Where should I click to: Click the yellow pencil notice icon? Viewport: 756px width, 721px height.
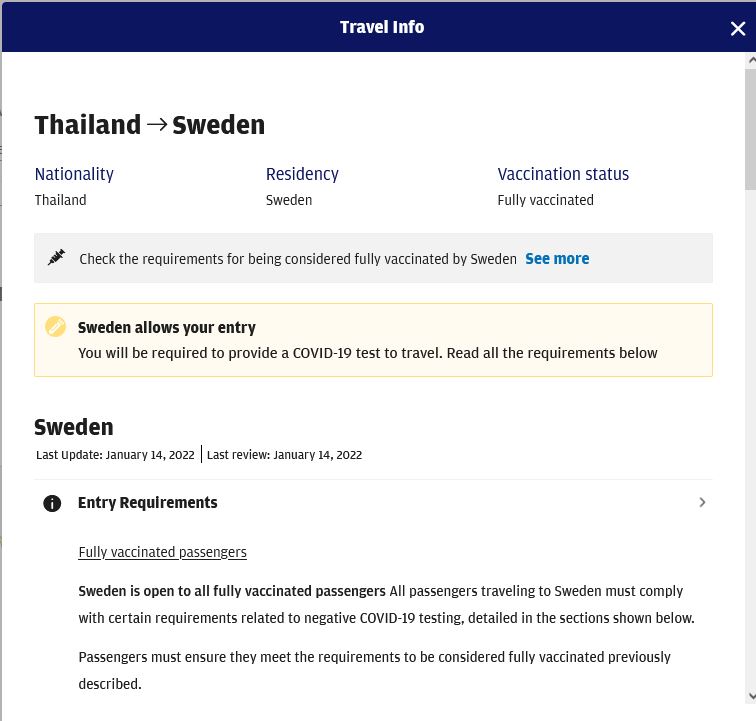[x=56, y=327]
